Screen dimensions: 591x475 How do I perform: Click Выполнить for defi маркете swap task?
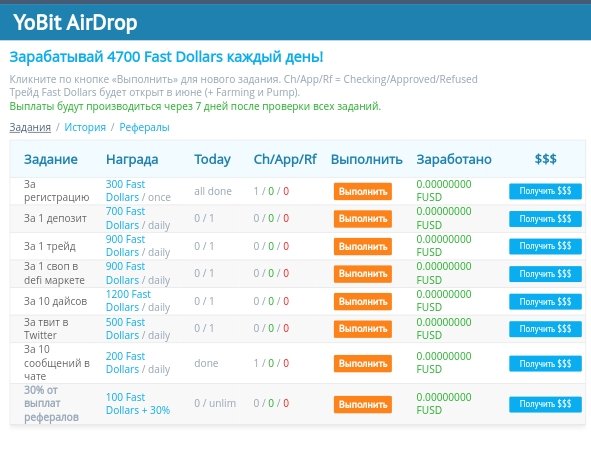[363, 274]
